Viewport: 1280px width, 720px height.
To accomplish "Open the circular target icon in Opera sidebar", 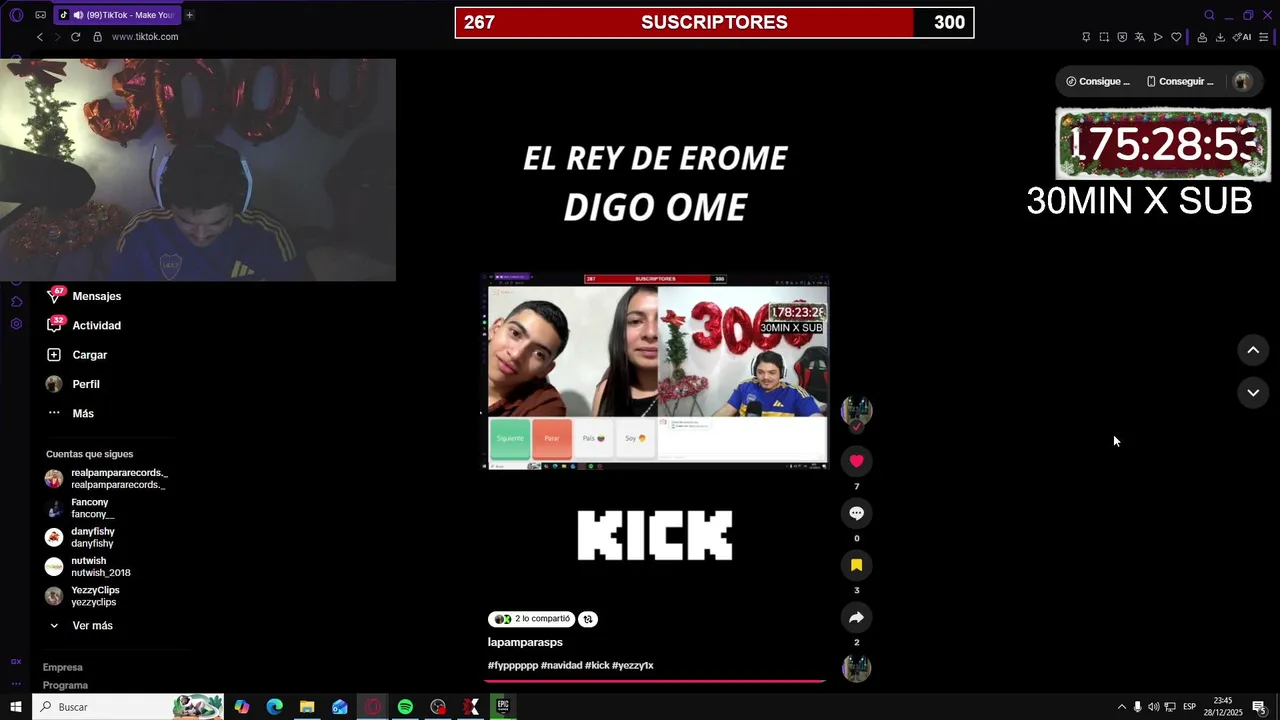I will tap(16, 324).
